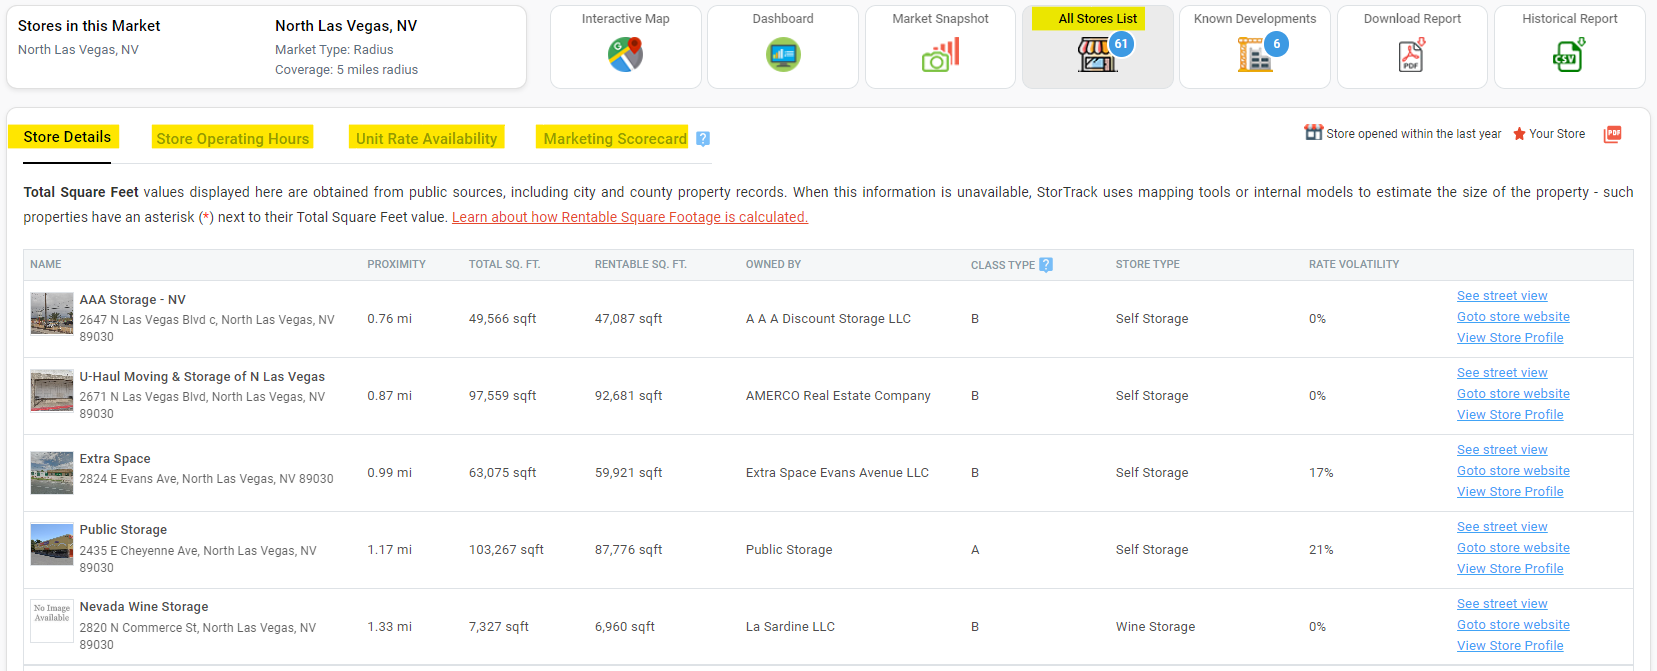Viewport: 1657px width, 671px height.
Task: Click the RATE VOLATILITY column header
Action: click(1354, 265)
